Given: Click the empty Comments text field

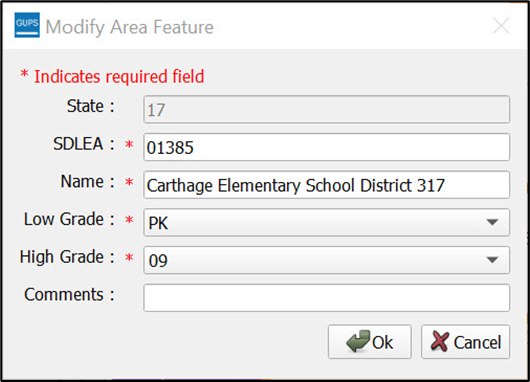Looking at the screenshot, I should pos(327,298).
